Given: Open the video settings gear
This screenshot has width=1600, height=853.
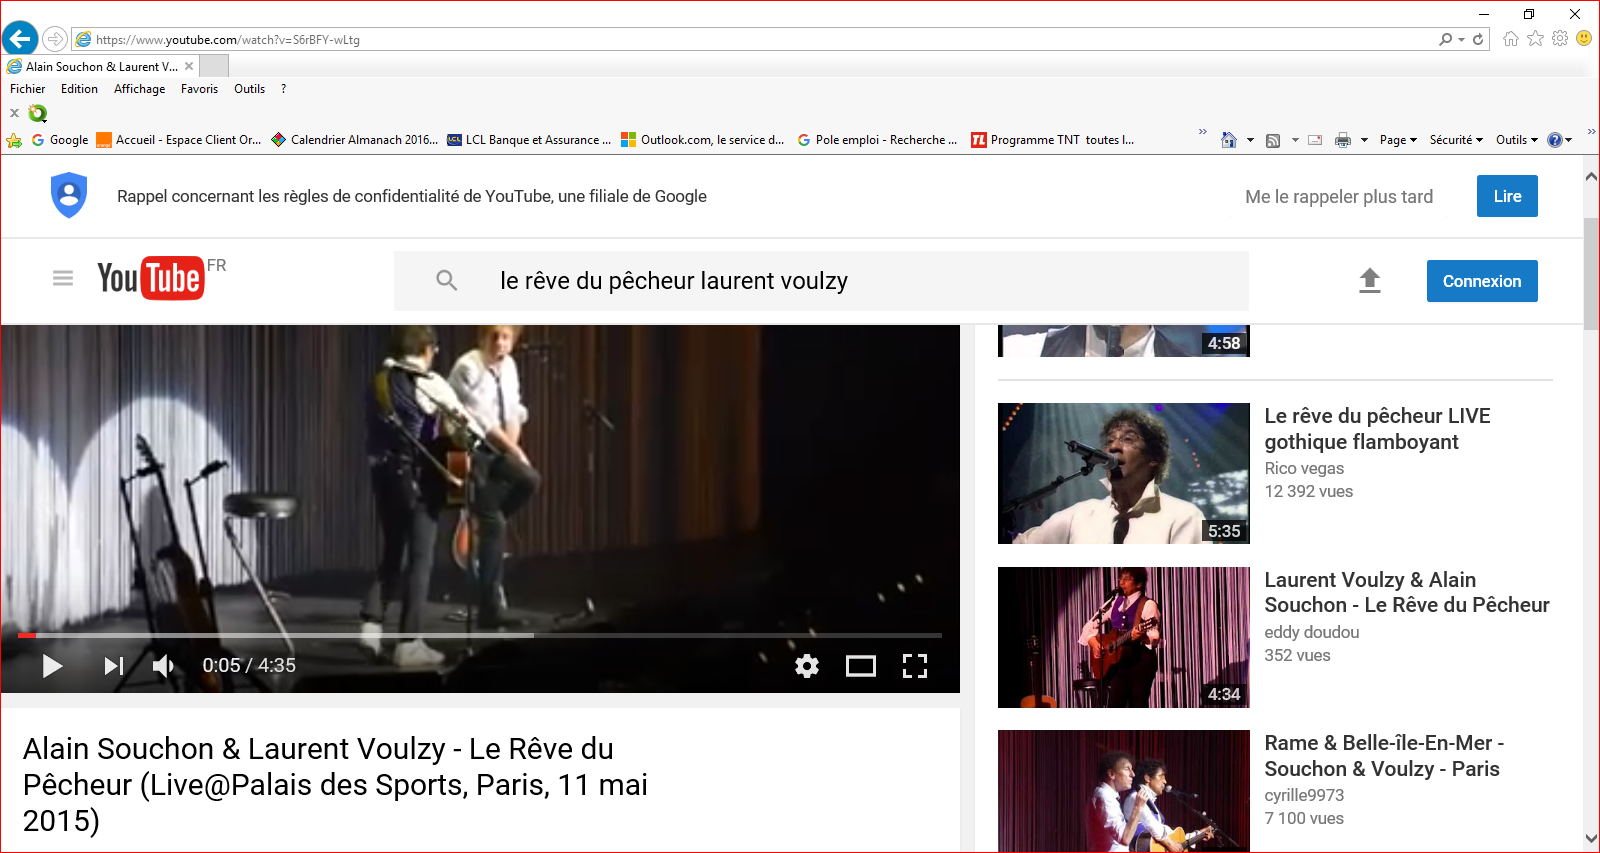Looking at the screenshot, I should click(x=807, y=666).
